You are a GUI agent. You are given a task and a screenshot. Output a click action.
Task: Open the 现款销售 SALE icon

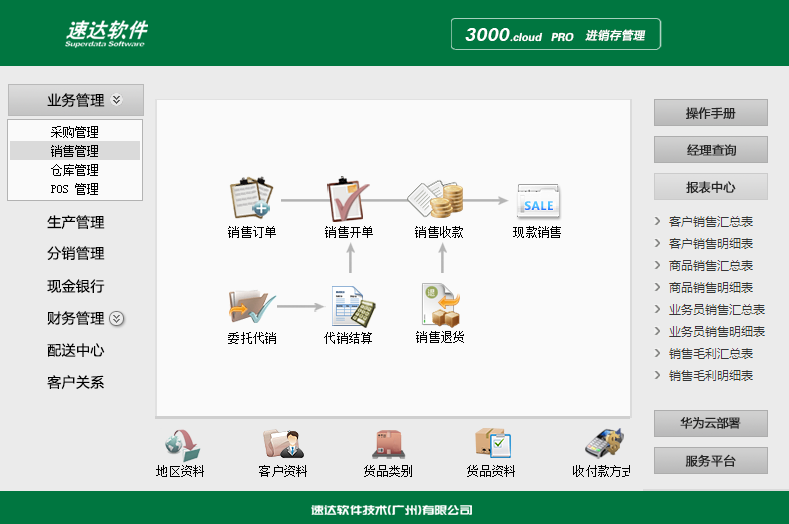(538, 200)
